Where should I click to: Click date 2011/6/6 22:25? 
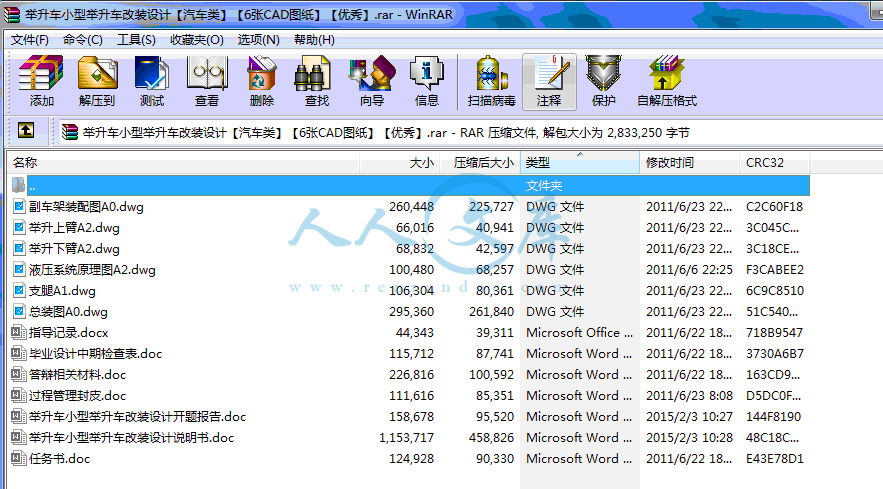click(x=689, y=270)
